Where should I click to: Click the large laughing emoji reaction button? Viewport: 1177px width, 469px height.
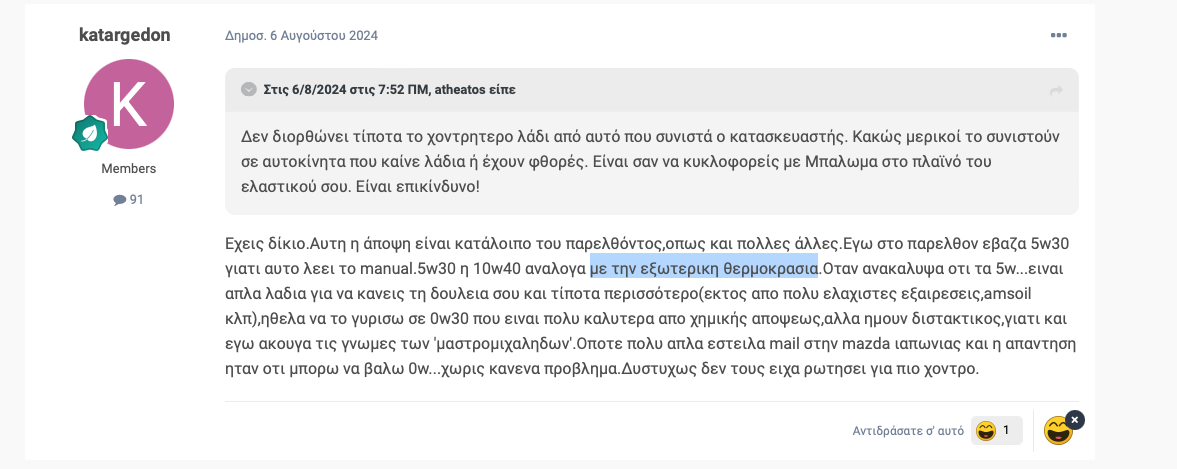[1058, 431]
